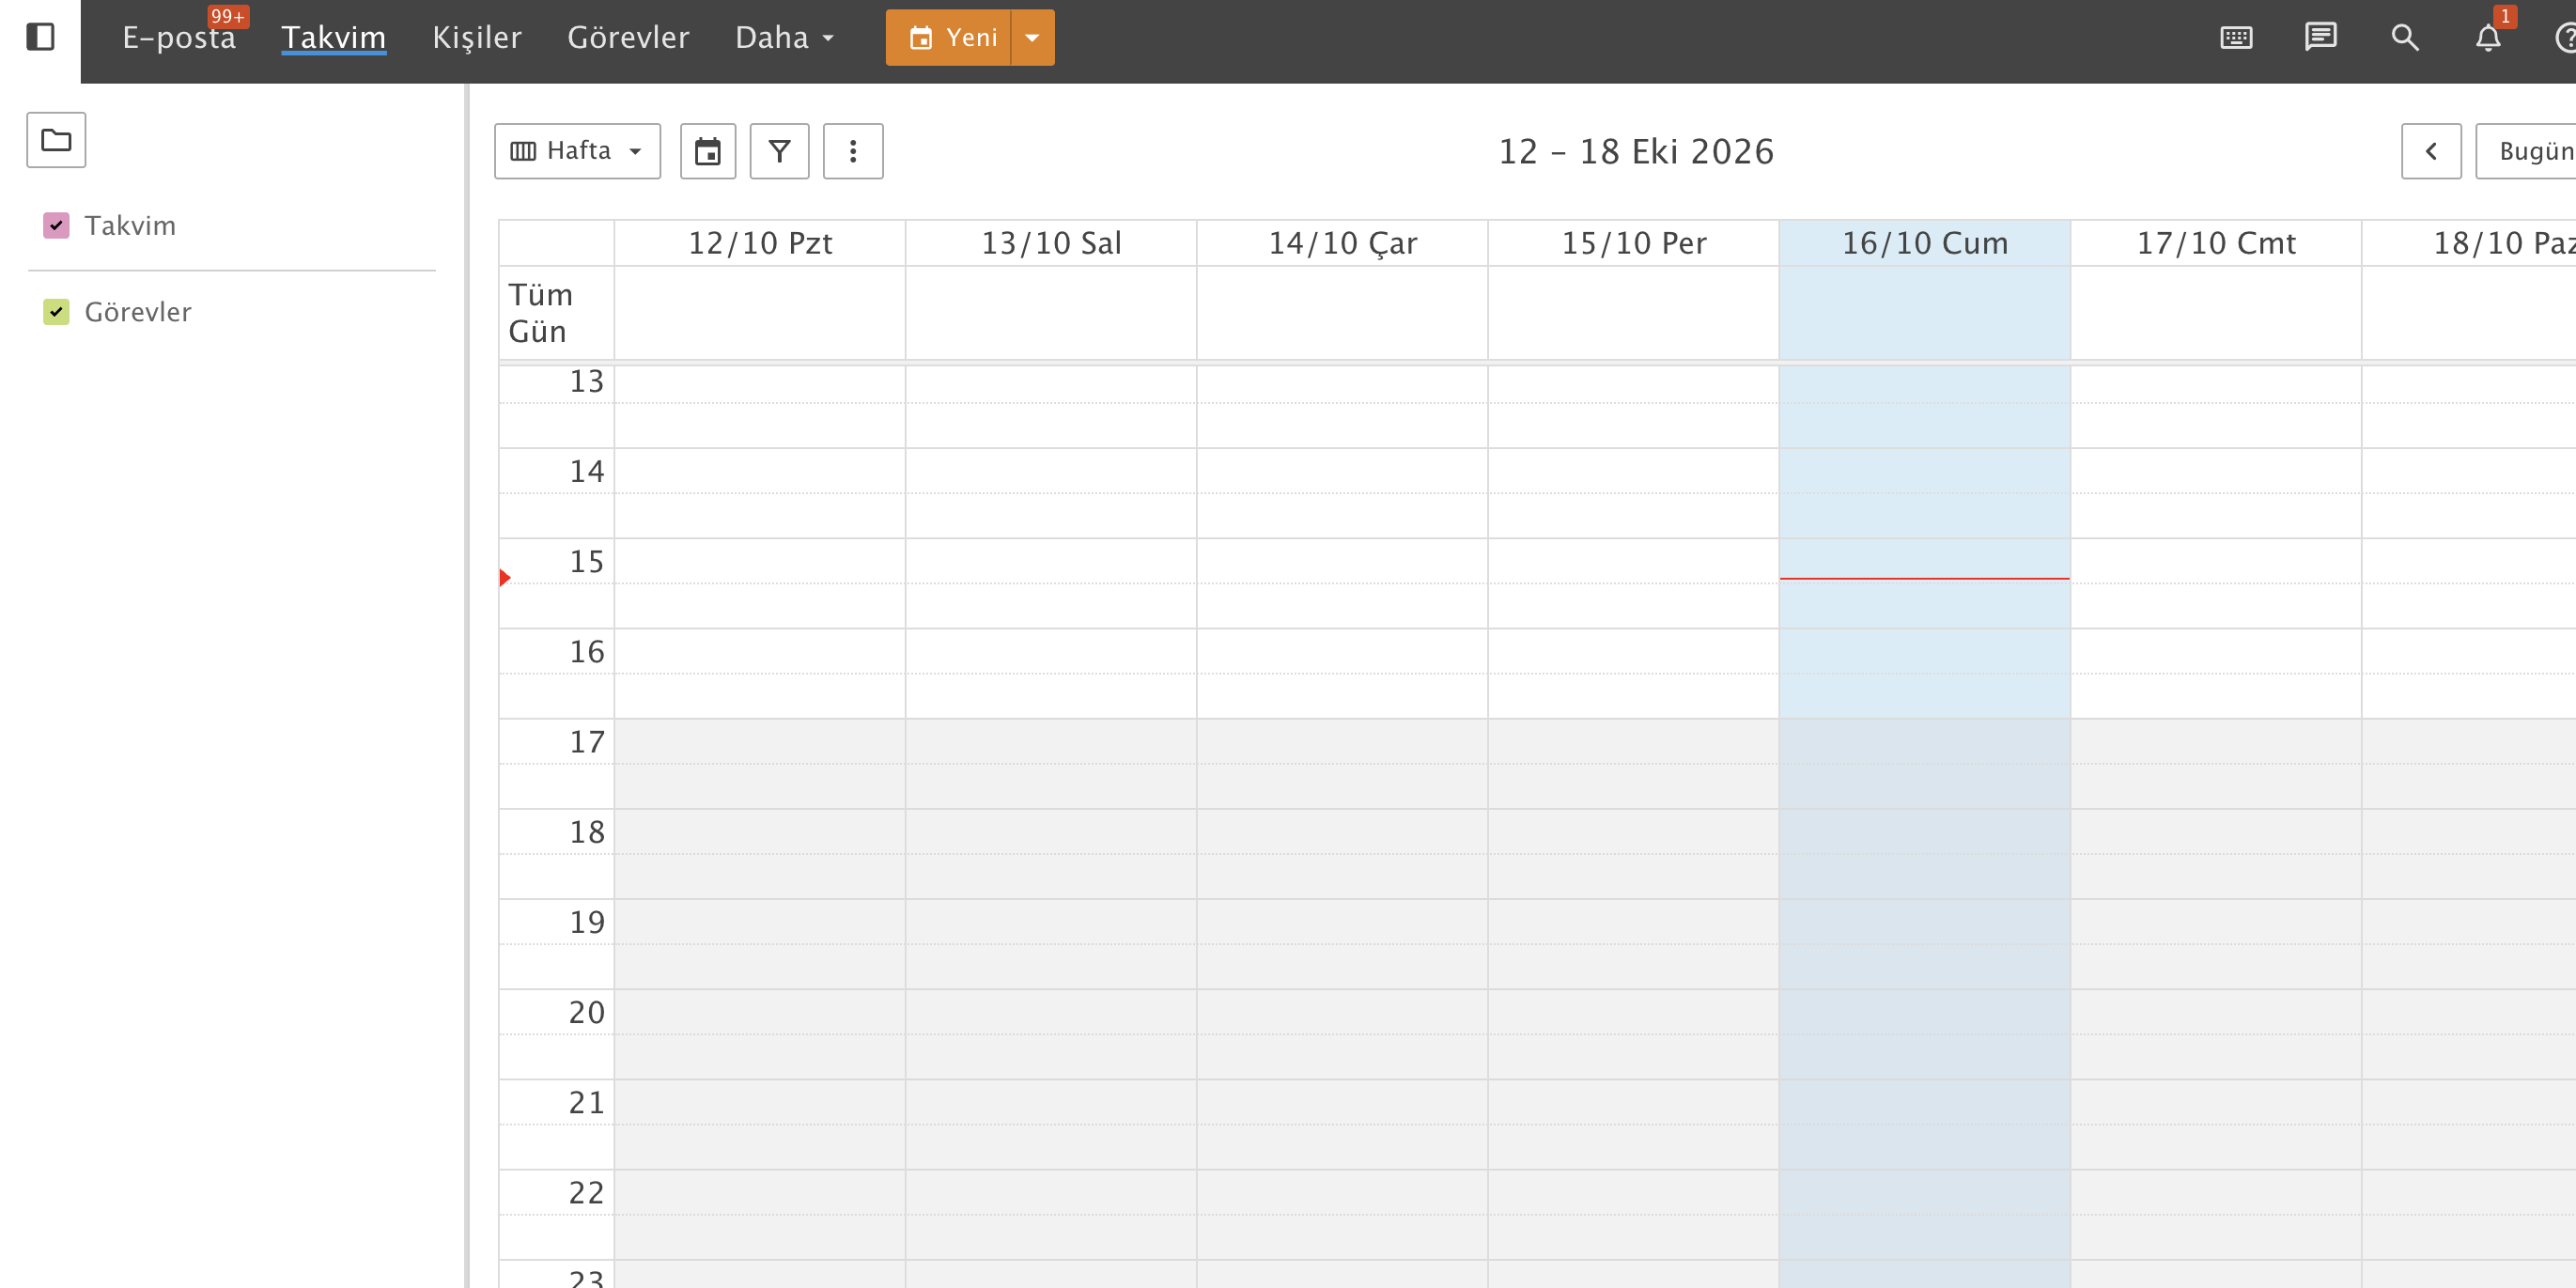Open the three-dot options menu
Image resolution: width=2576 pixels, height=1288 pixels.
click(853, 152)
